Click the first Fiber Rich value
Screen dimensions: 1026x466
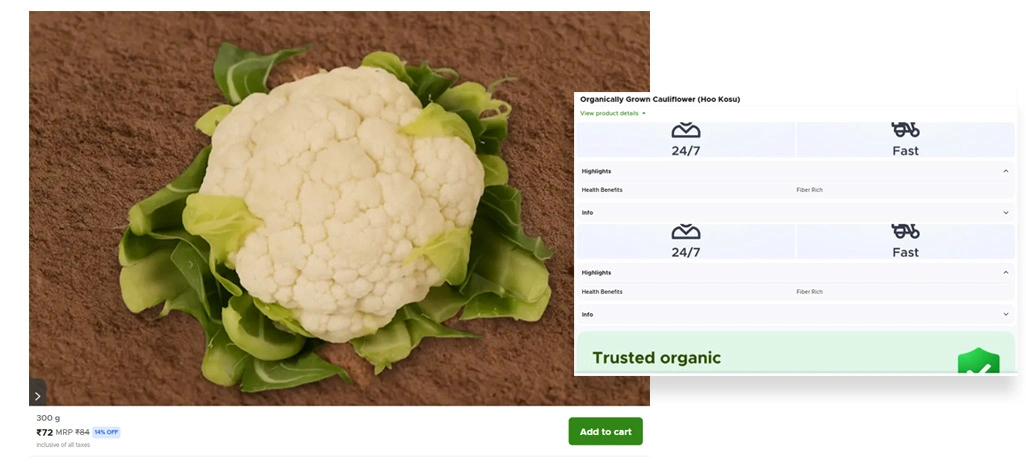click(x=809, y=190)
